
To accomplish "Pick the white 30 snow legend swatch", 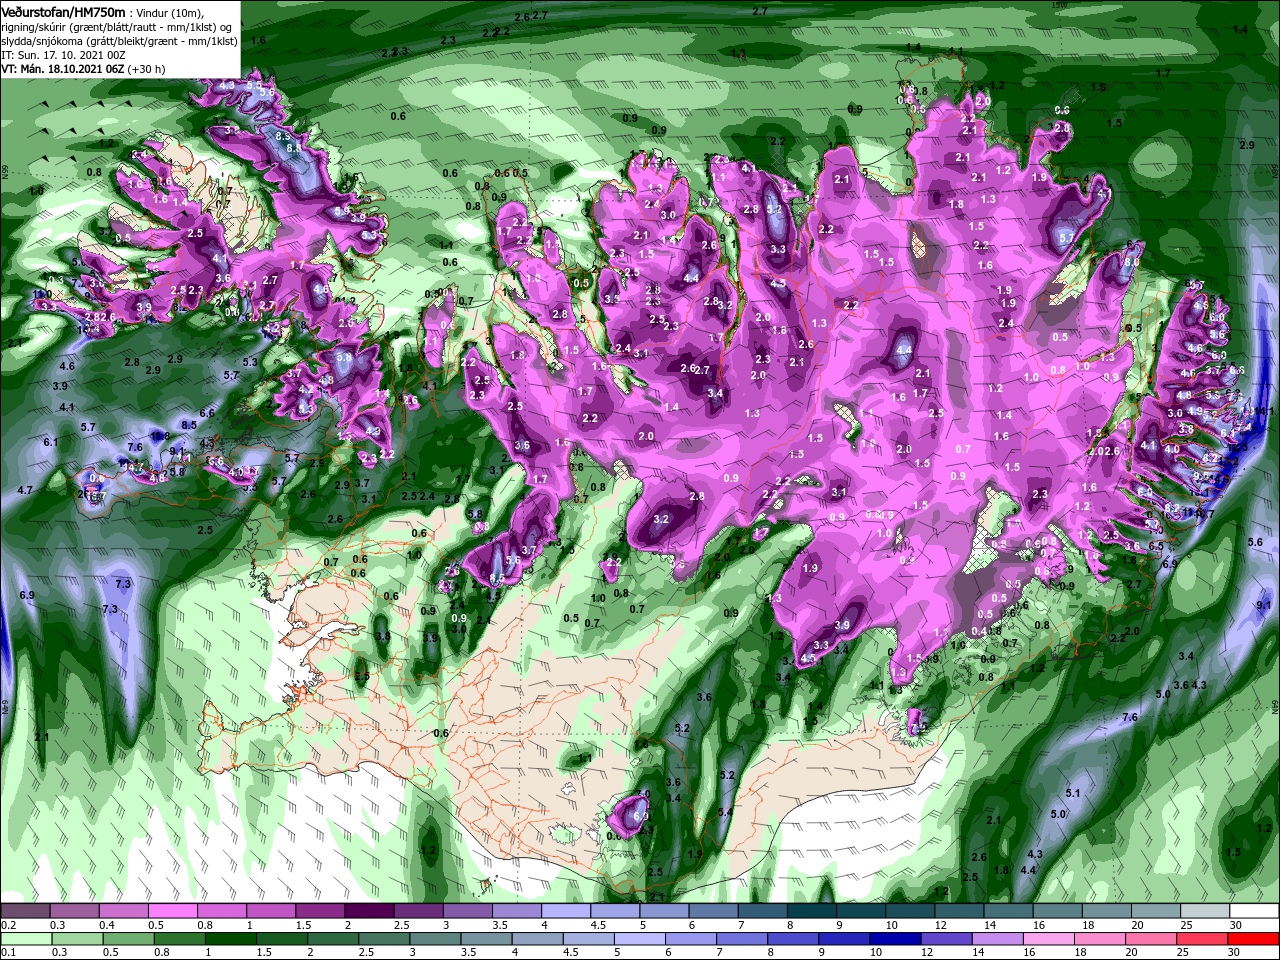I will point(1255,911).
